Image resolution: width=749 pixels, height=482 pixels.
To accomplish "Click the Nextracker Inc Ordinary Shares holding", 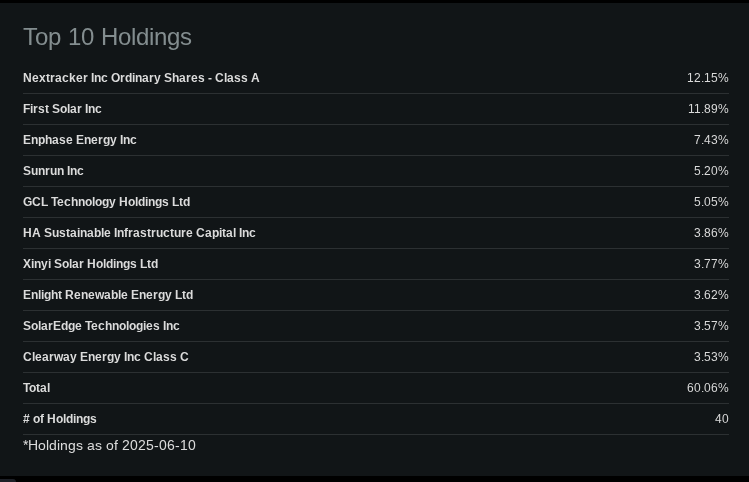I will tap(141, 78).
